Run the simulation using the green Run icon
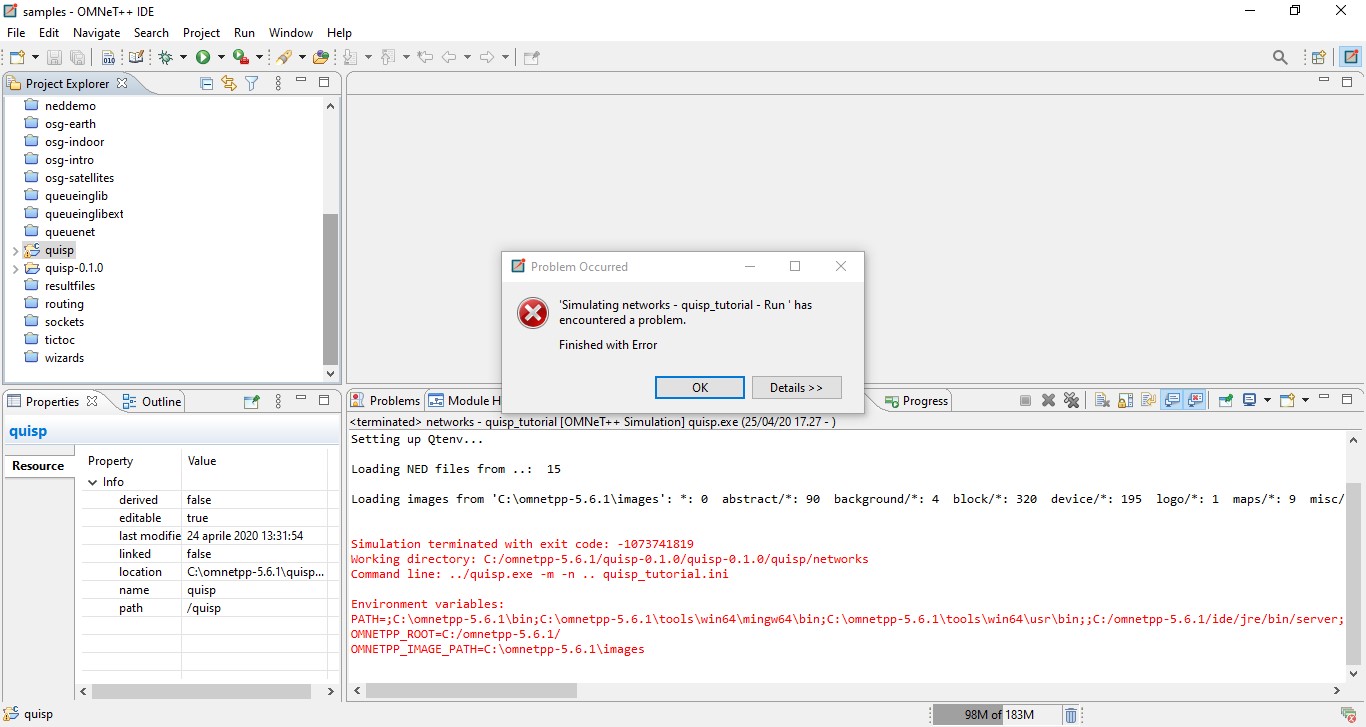1366x727 pixels. (203, 57)
